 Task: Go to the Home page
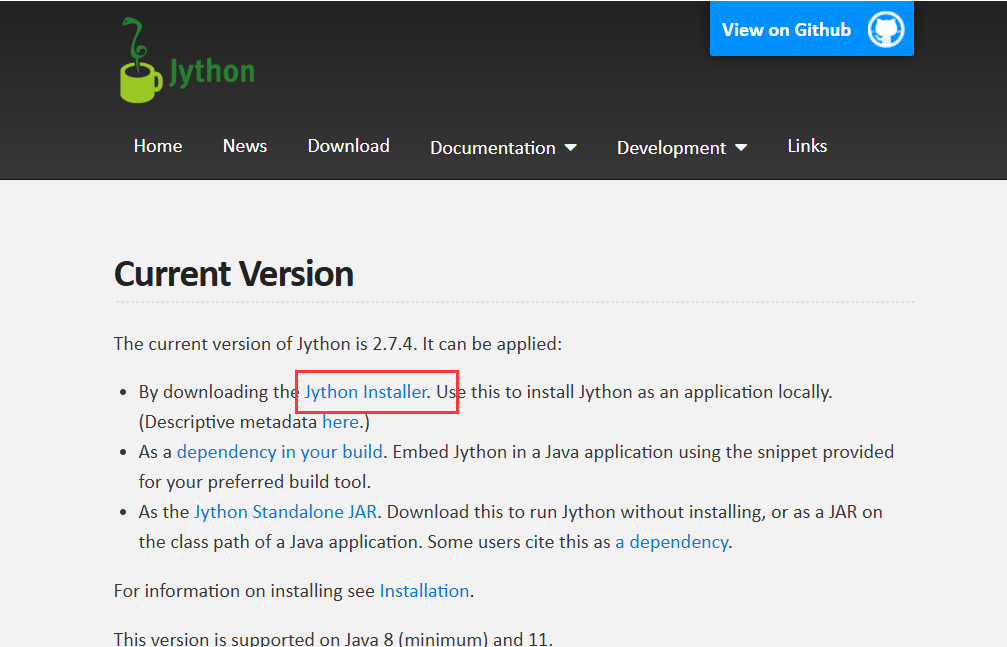pos(158,146)
